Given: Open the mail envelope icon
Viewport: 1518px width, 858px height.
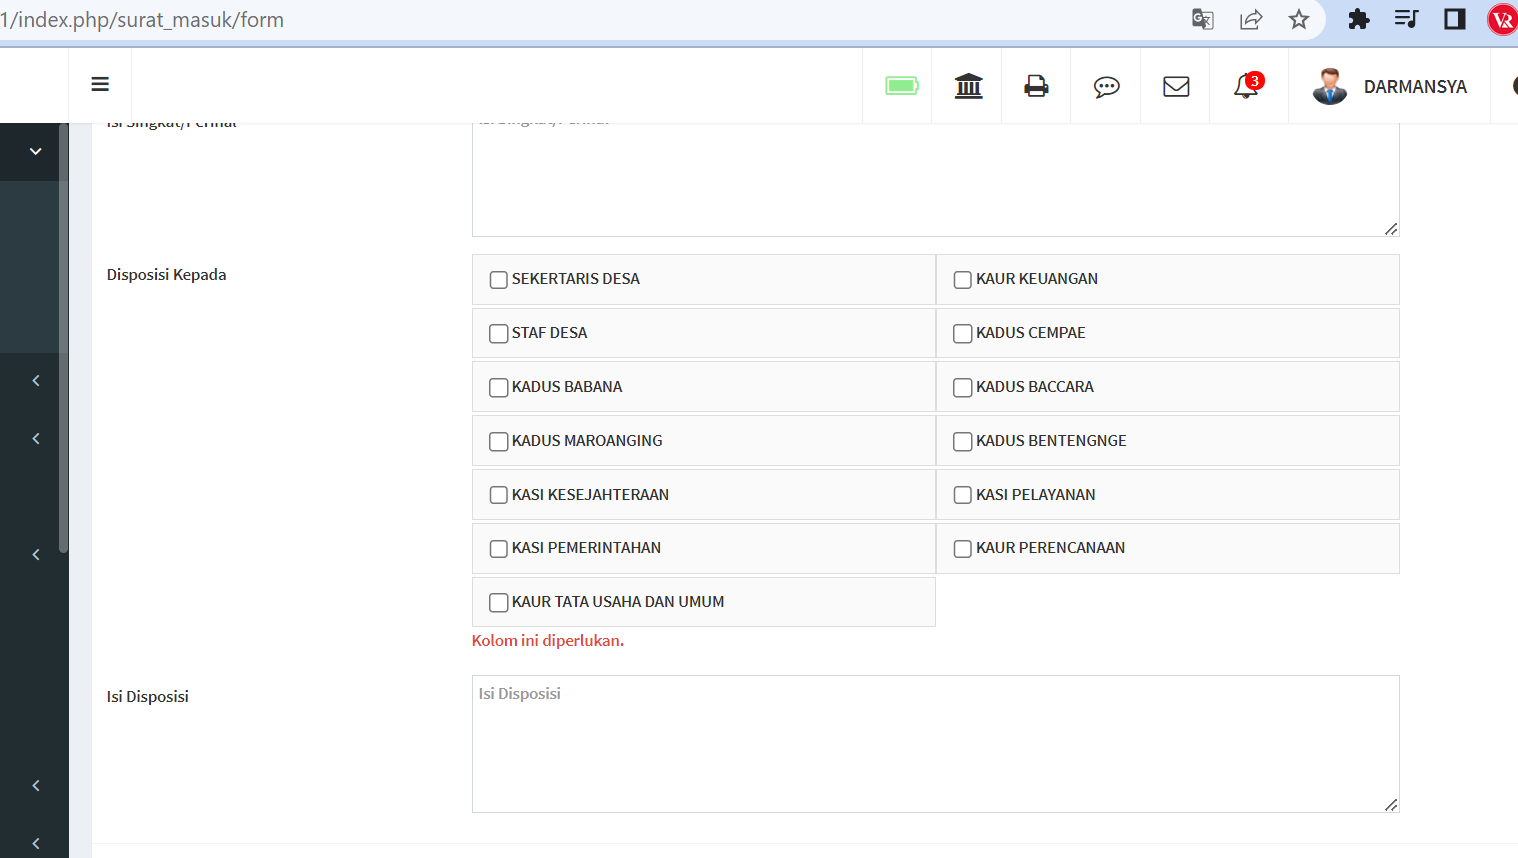Looking at the screenshot, I should pos(1175,86).
